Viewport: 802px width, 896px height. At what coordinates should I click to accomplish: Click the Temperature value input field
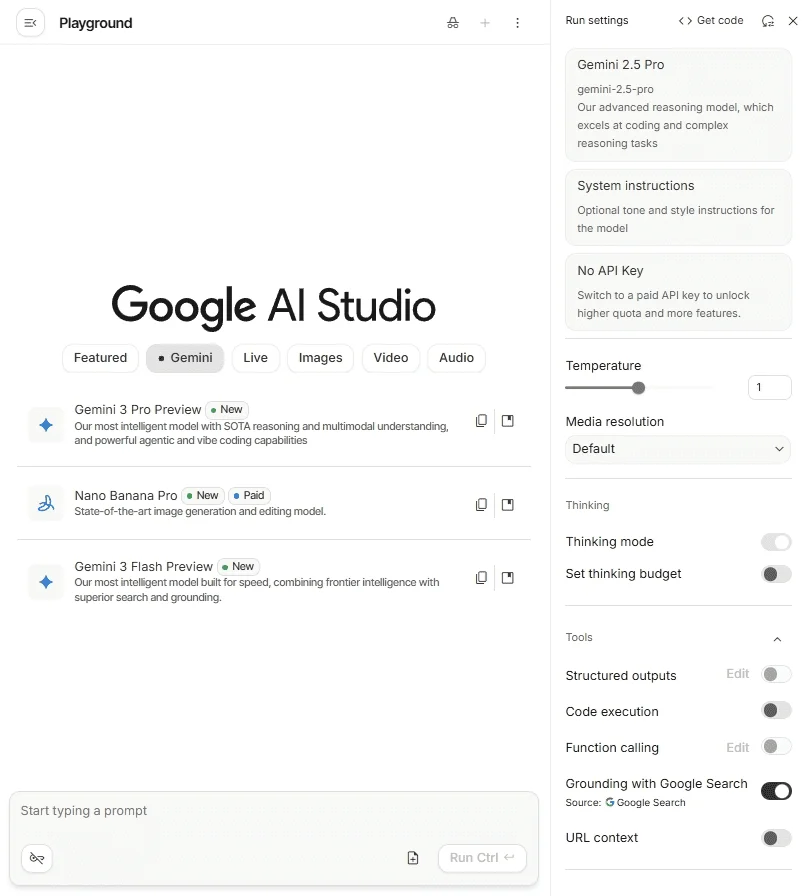click(x=769, y=387)
